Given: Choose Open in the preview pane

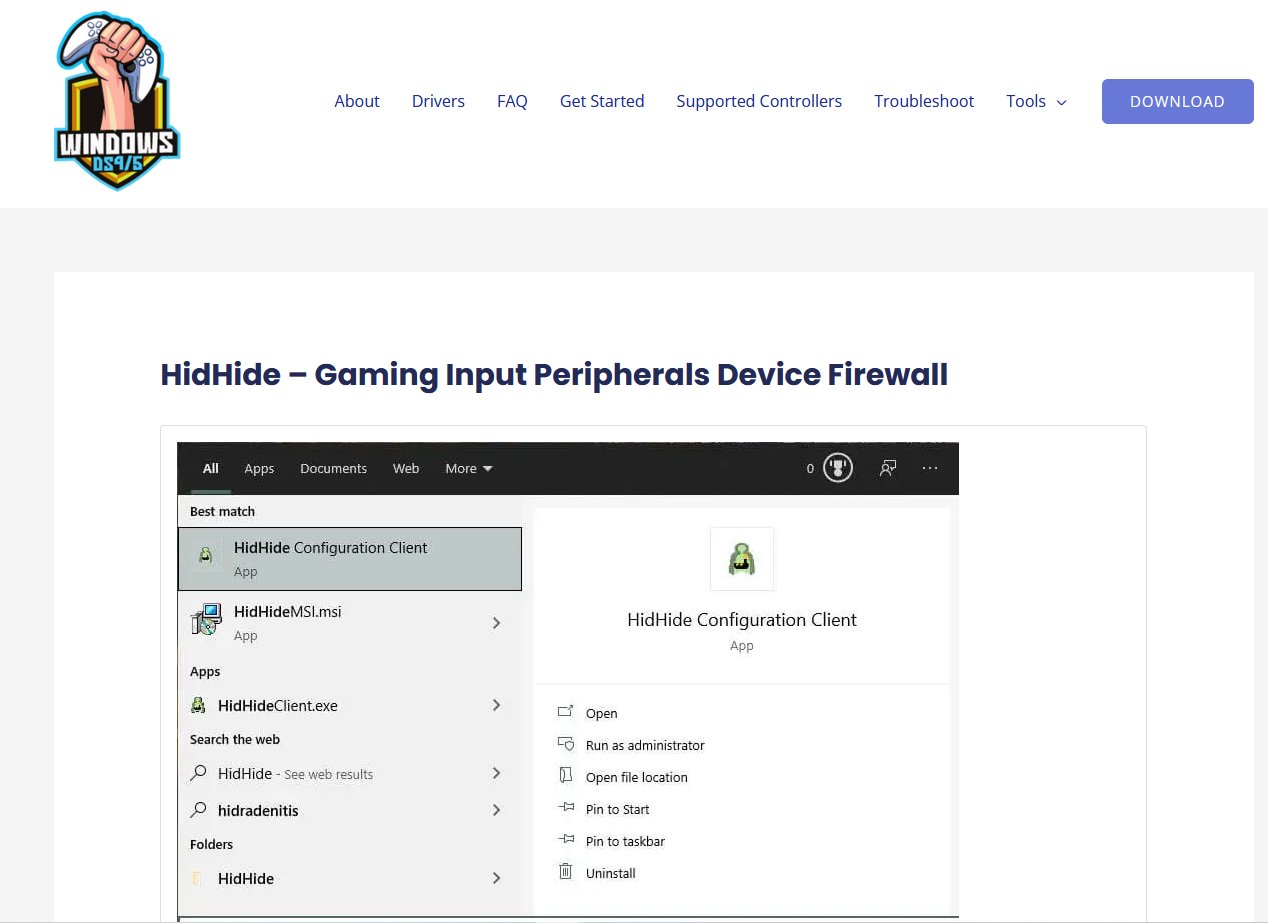Looking at the screenshot, I should (602, 713).
